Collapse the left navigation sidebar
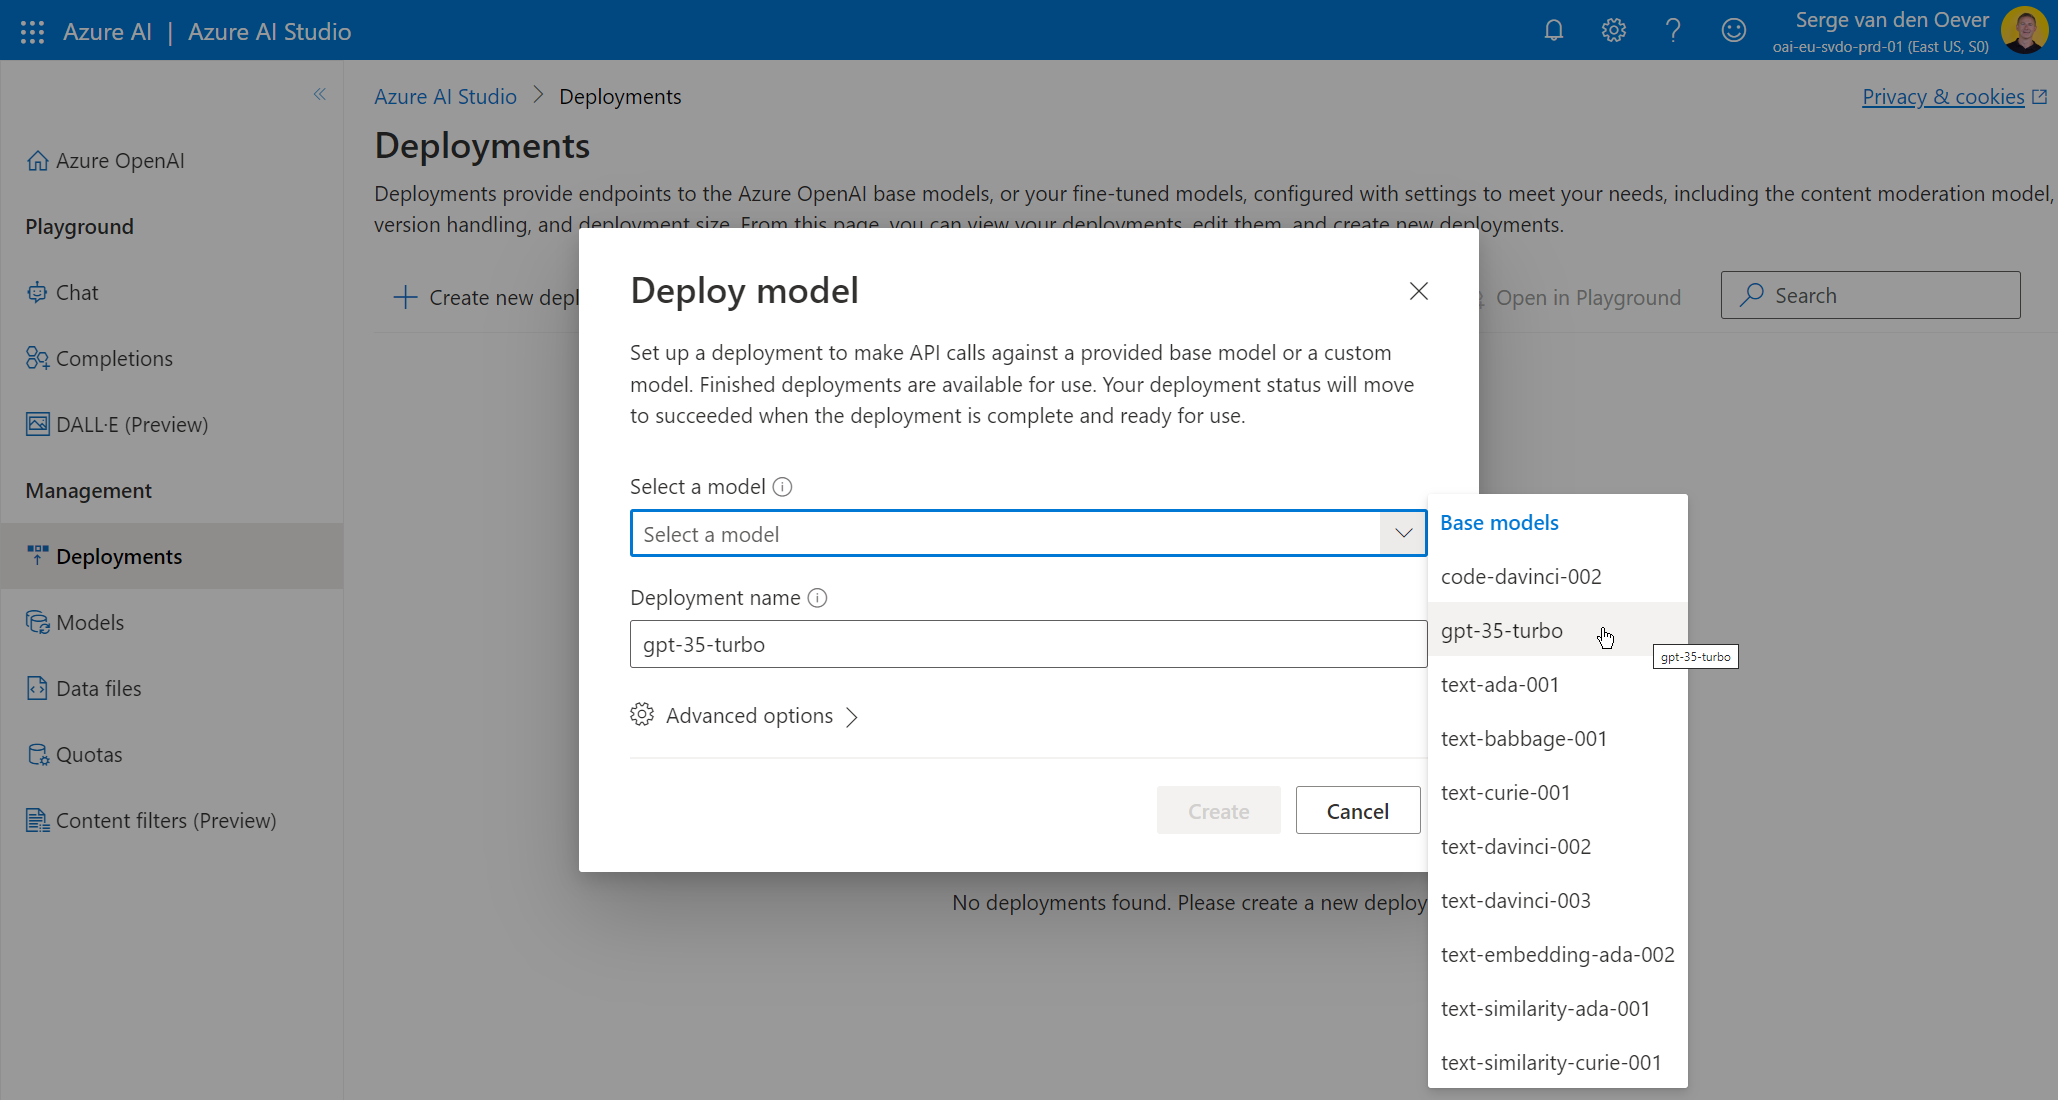 point(320,94)
